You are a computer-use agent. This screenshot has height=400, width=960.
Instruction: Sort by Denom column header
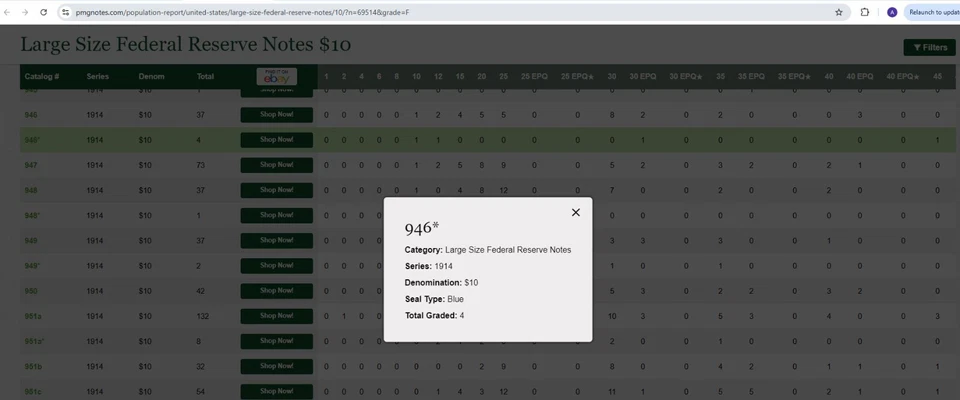(151, 77)
